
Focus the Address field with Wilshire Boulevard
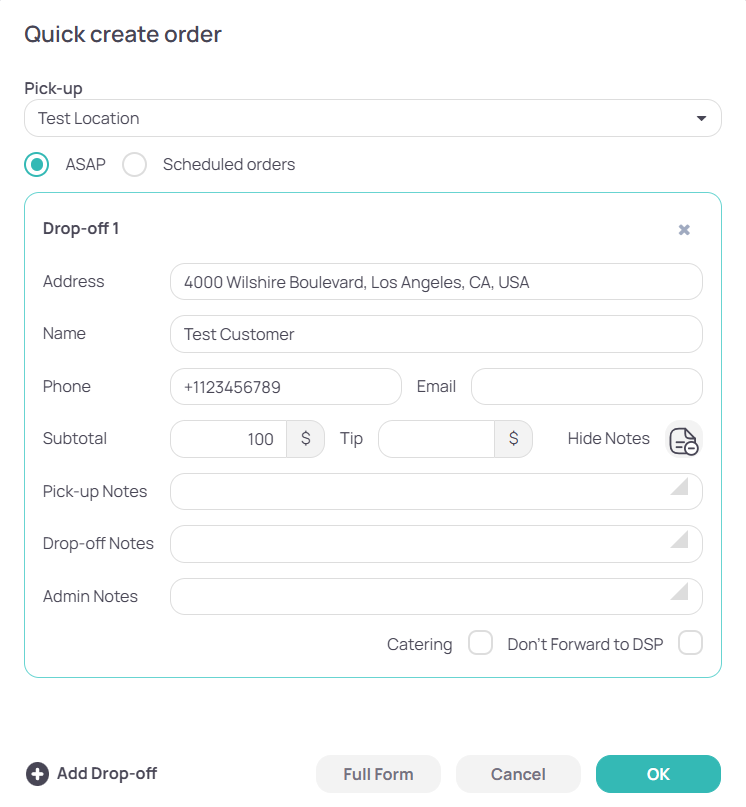pos(436,282)
